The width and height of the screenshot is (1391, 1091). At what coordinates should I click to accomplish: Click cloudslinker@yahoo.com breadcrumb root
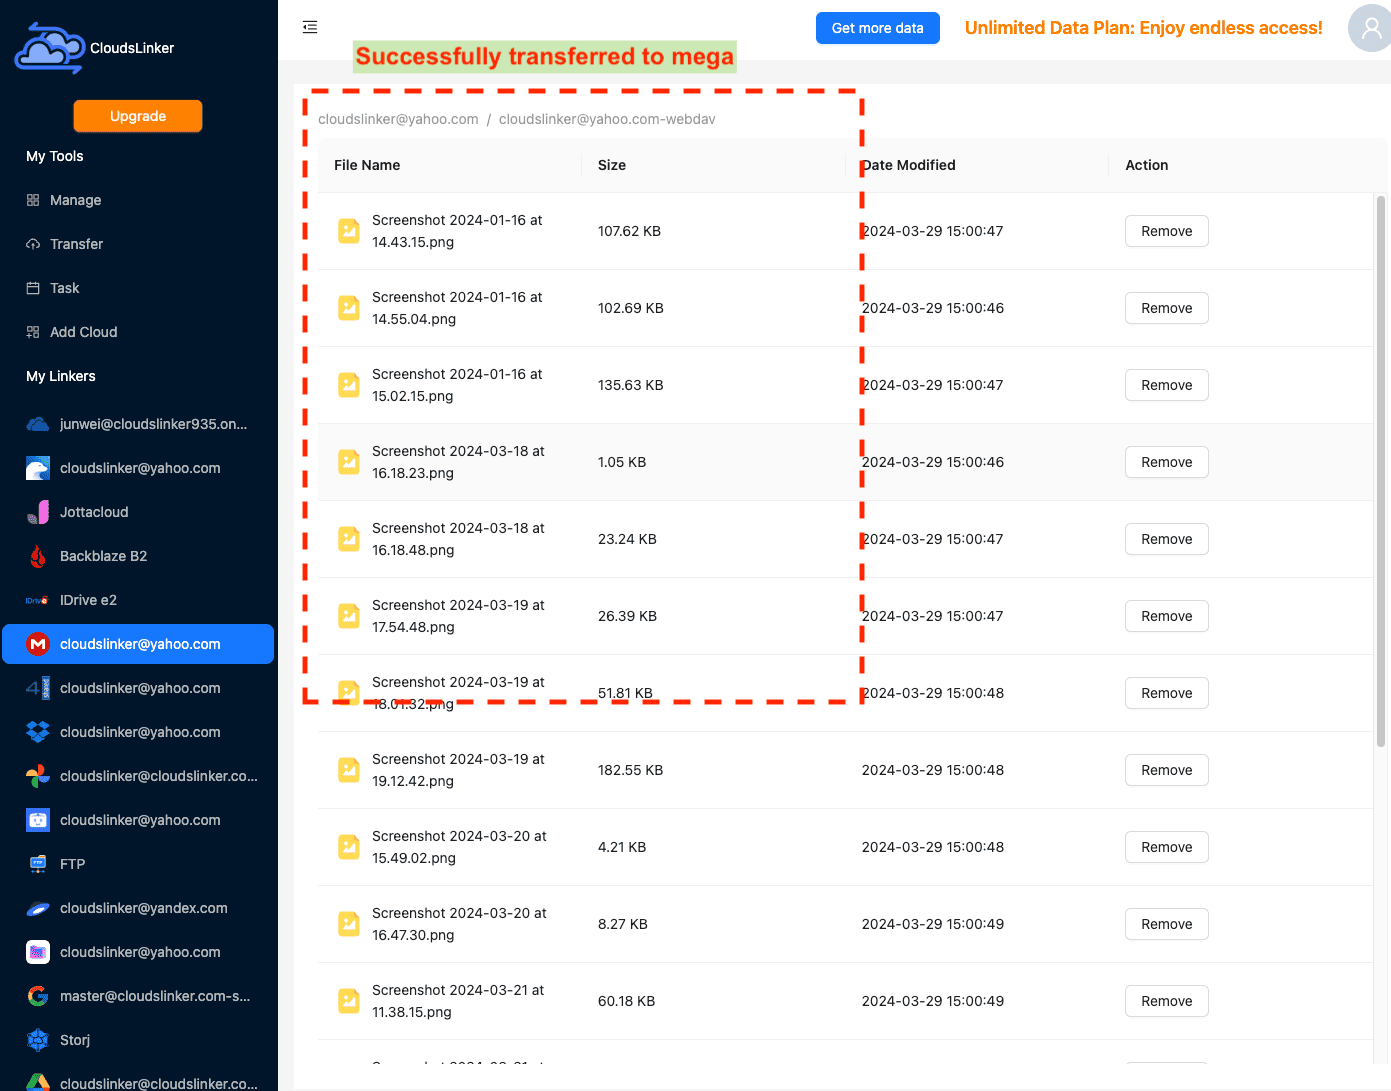click(398, 119)
